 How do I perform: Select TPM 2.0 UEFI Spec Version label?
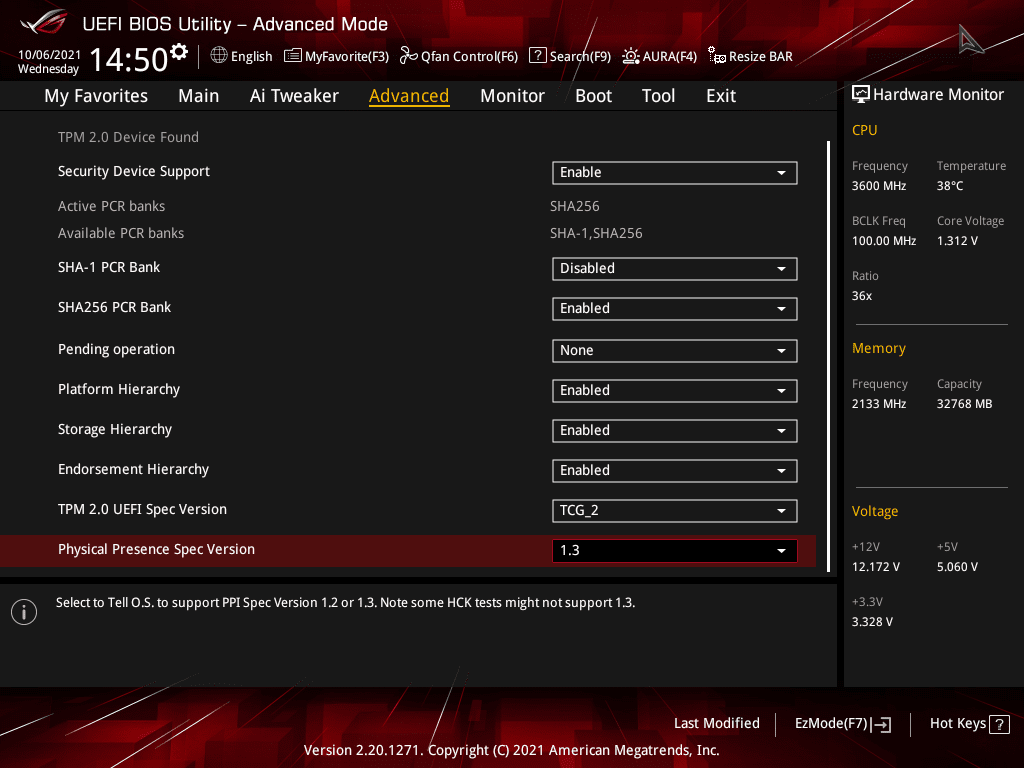pyautogui.click(x=142, y=509)
